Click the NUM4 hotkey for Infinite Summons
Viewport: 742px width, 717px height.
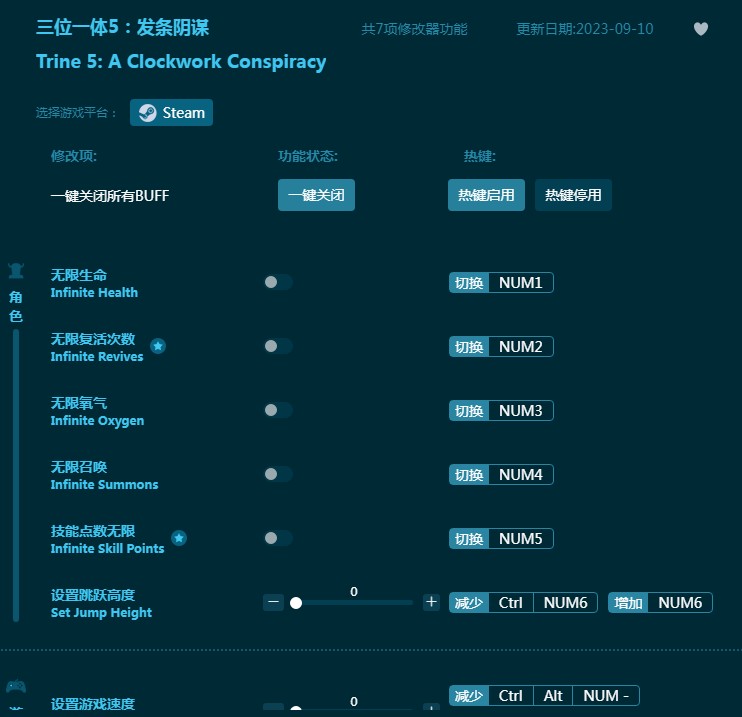point(521,474)
